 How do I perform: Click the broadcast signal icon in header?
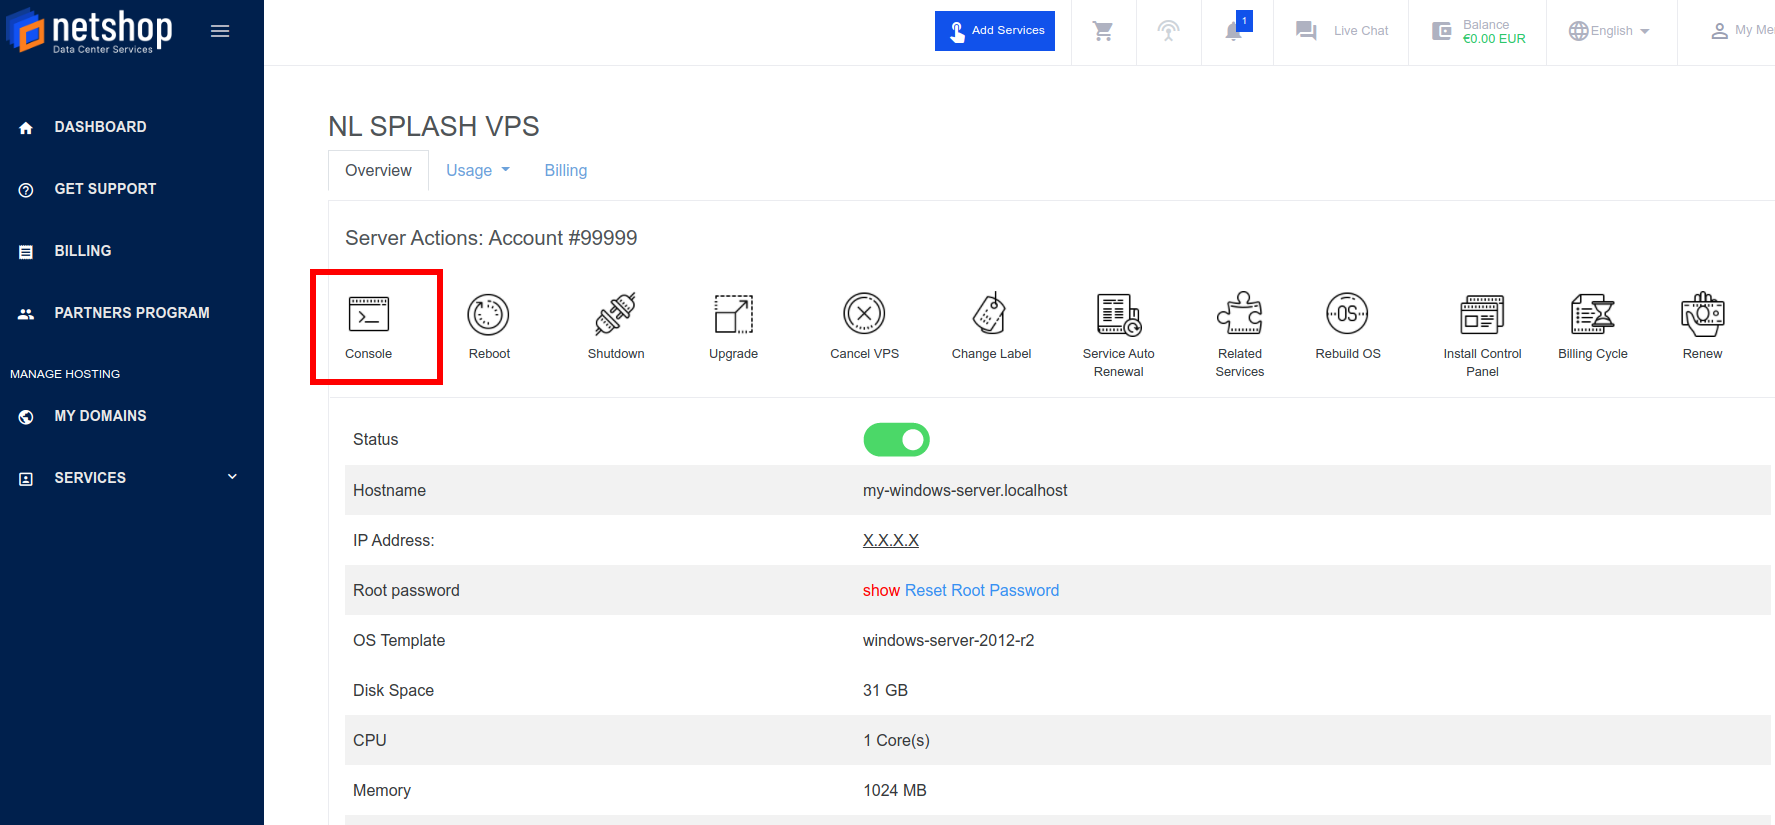coord(1168,31)
